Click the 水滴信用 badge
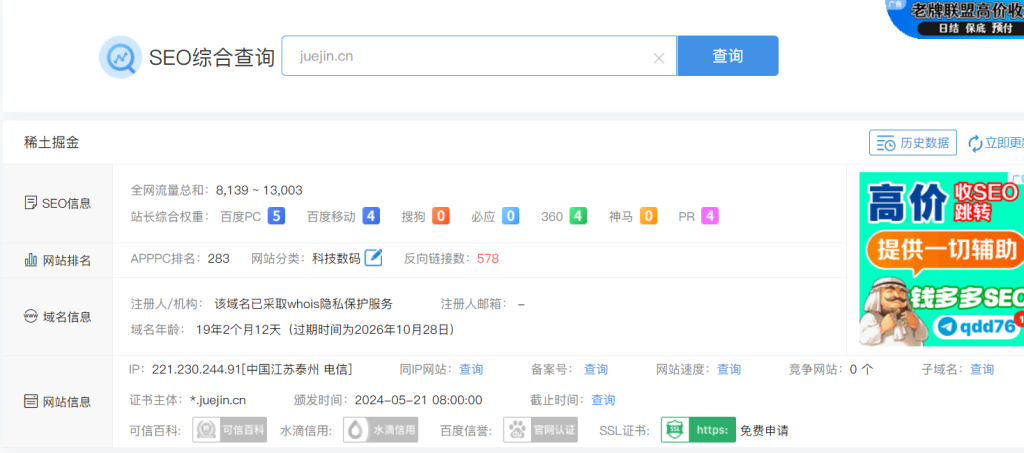1024x453 pixels. 381,430
